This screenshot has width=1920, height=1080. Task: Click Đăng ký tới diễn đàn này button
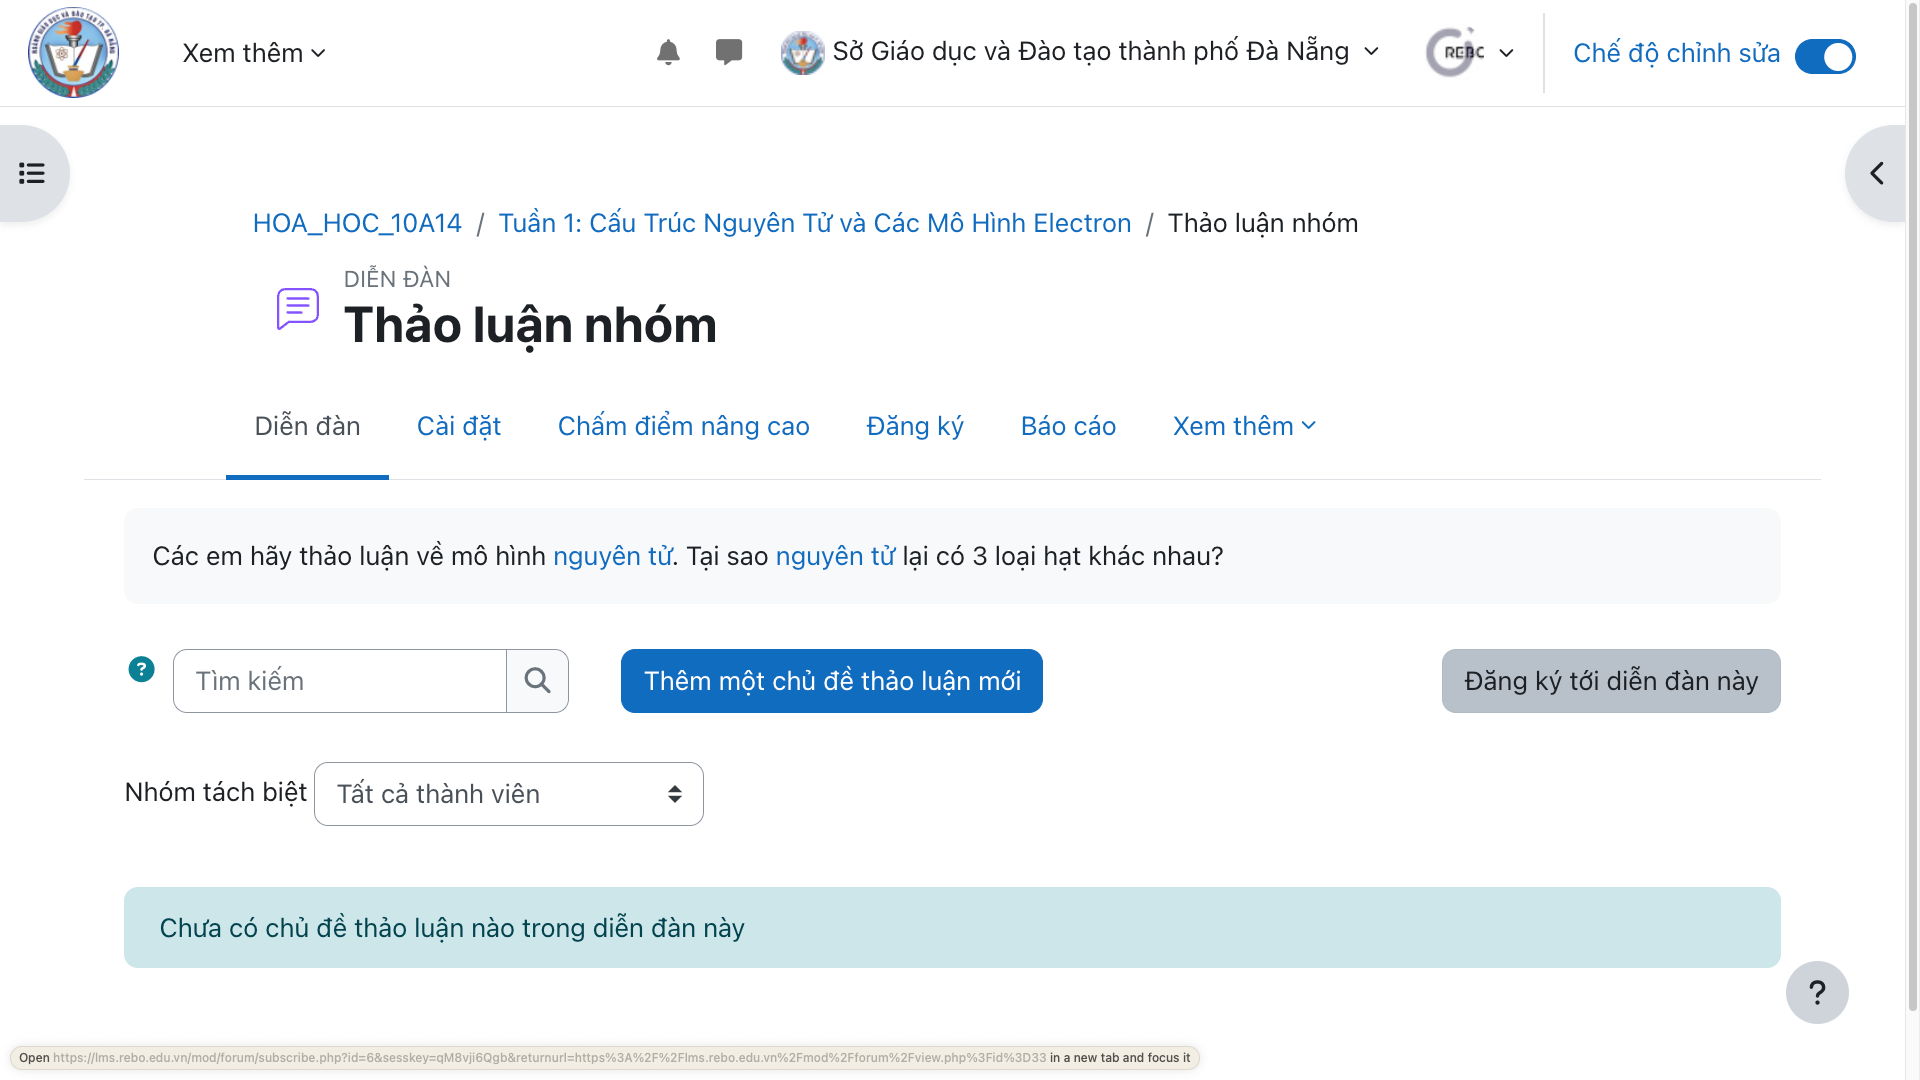pos(1611,681)
